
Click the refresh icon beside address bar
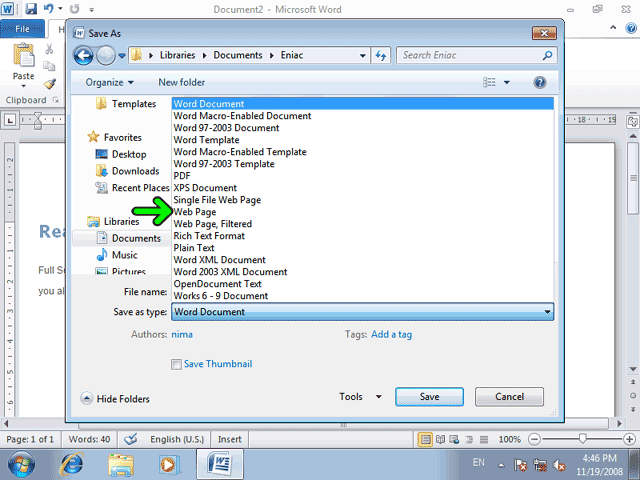pos(381,56)
